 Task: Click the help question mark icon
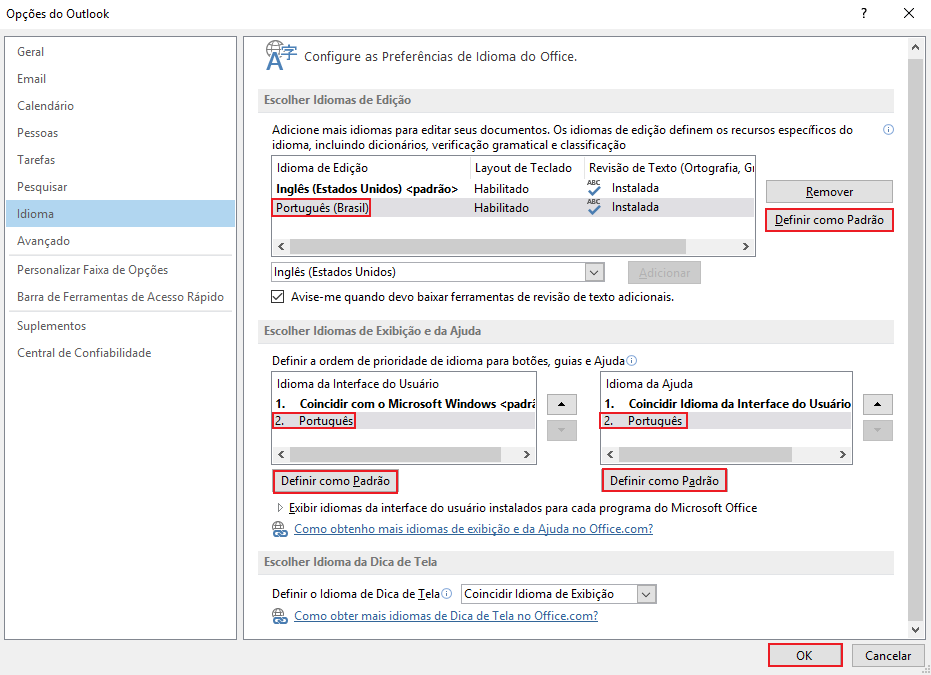[864, 13]
